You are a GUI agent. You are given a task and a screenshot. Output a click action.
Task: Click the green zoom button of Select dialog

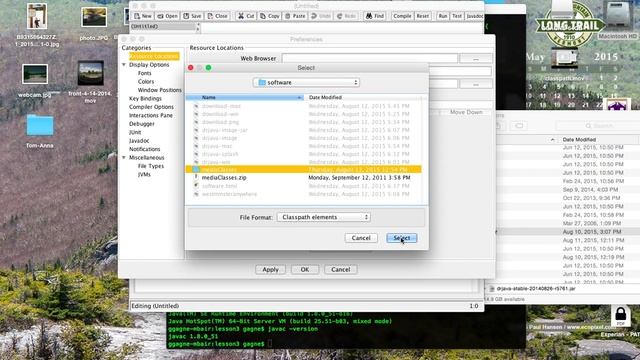coord(209,68)
